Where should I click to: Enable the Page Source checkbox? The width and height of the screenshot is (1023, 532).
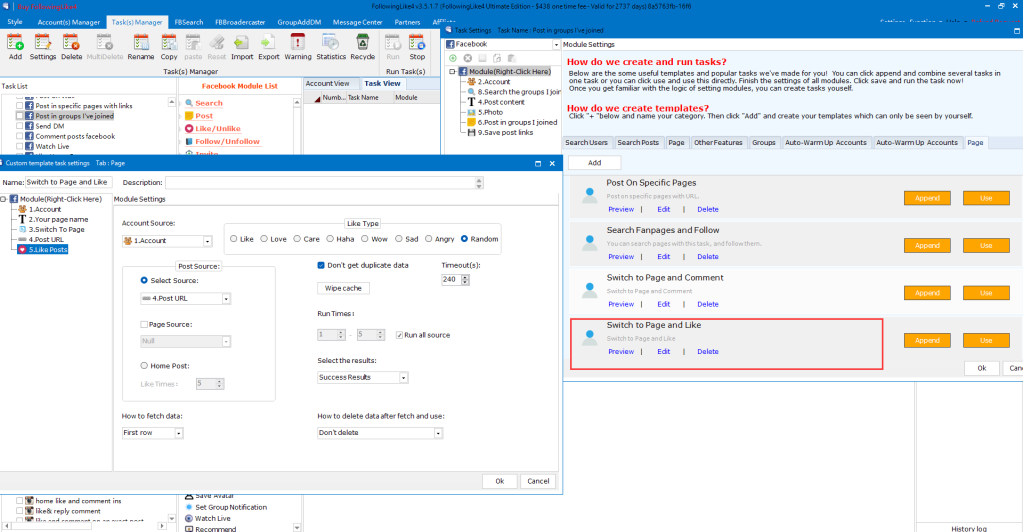click(144, 324)
